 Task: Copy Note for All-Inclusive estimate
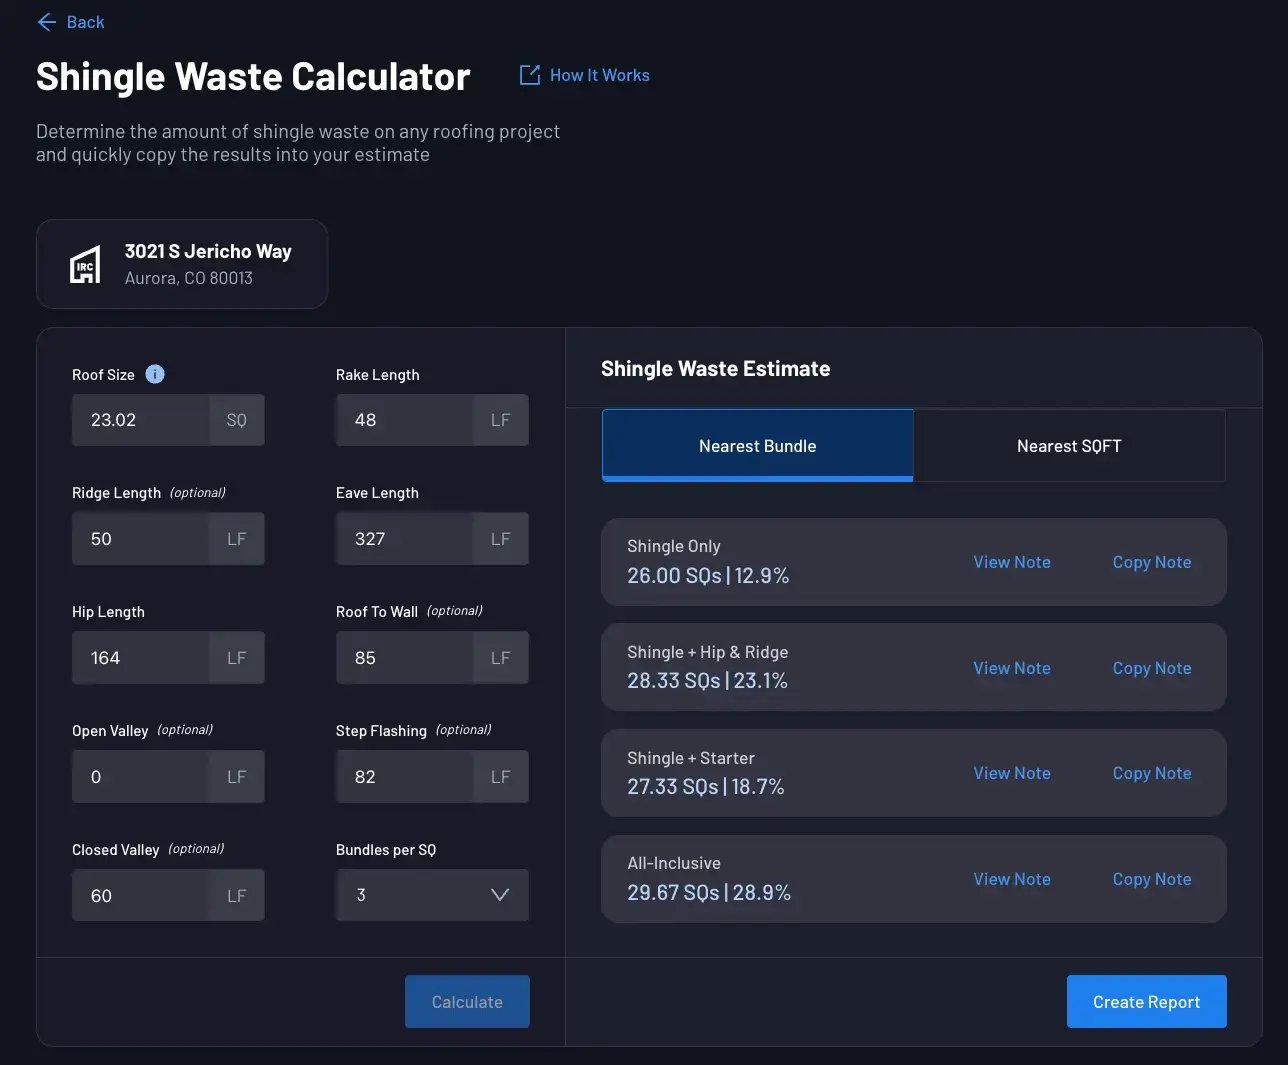(1151, 879)
